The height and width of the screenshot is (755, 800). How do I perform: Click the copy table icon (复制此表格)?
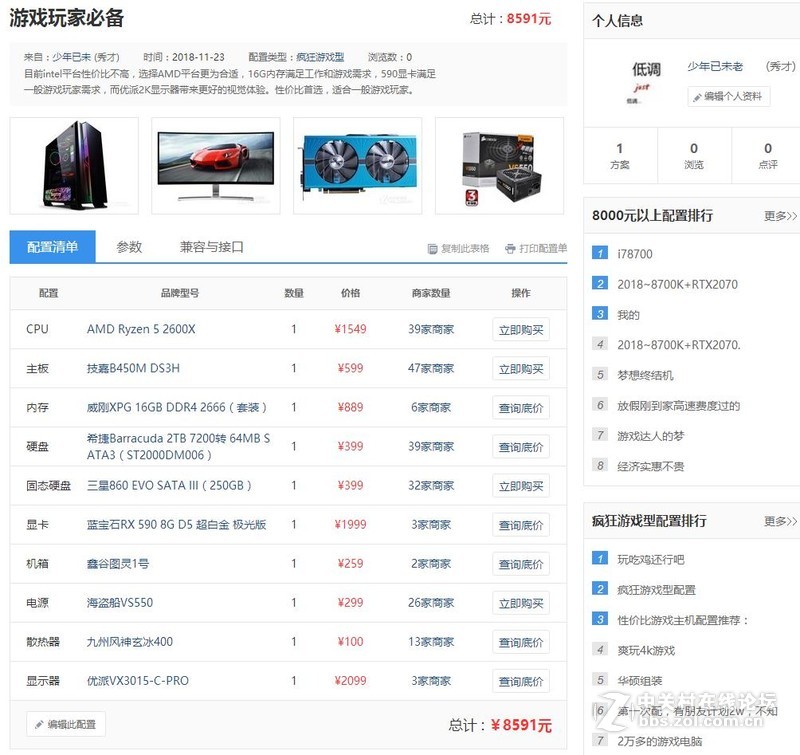point(432,248)
